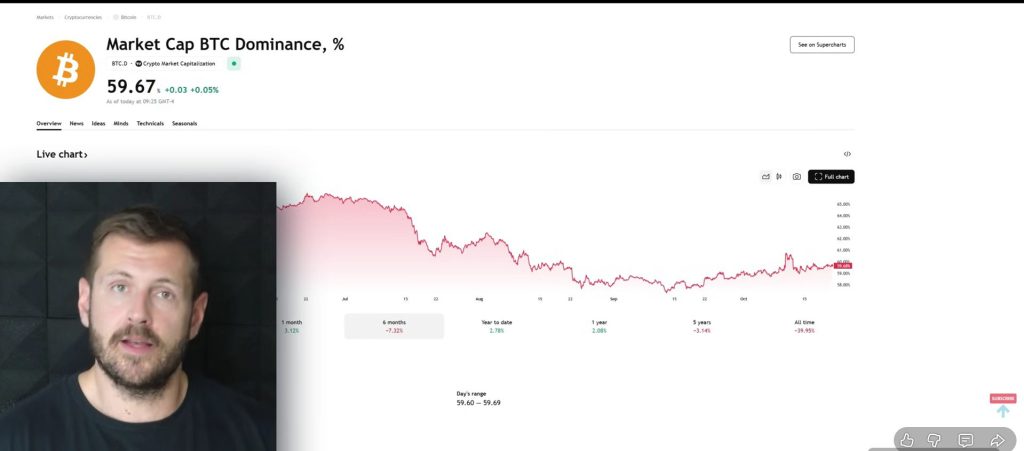This screenshot has width=1024, height=451.
Task: Select the All time range
Action: coord(804,326)
